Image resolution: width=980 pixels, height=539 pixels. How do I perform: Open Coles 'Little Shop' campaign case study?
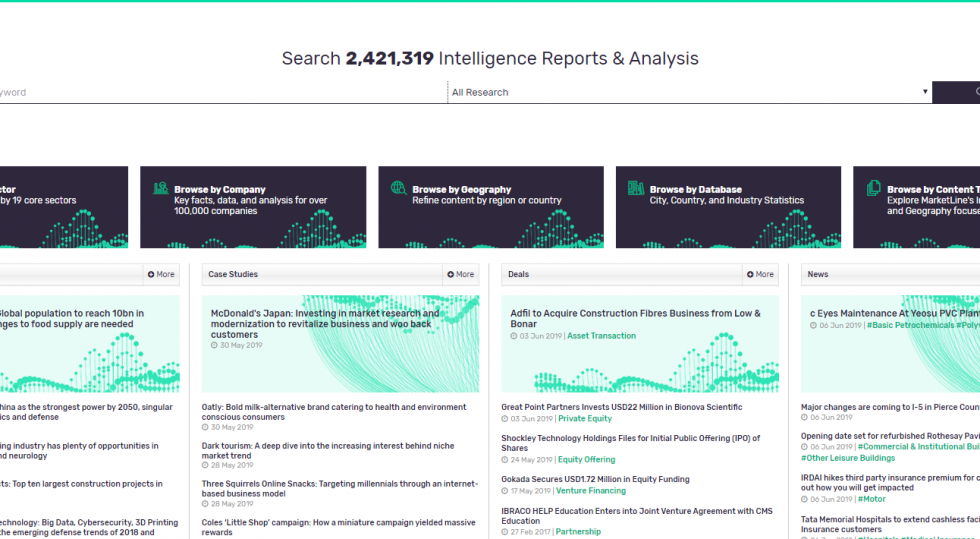click(x=338, y=527)
